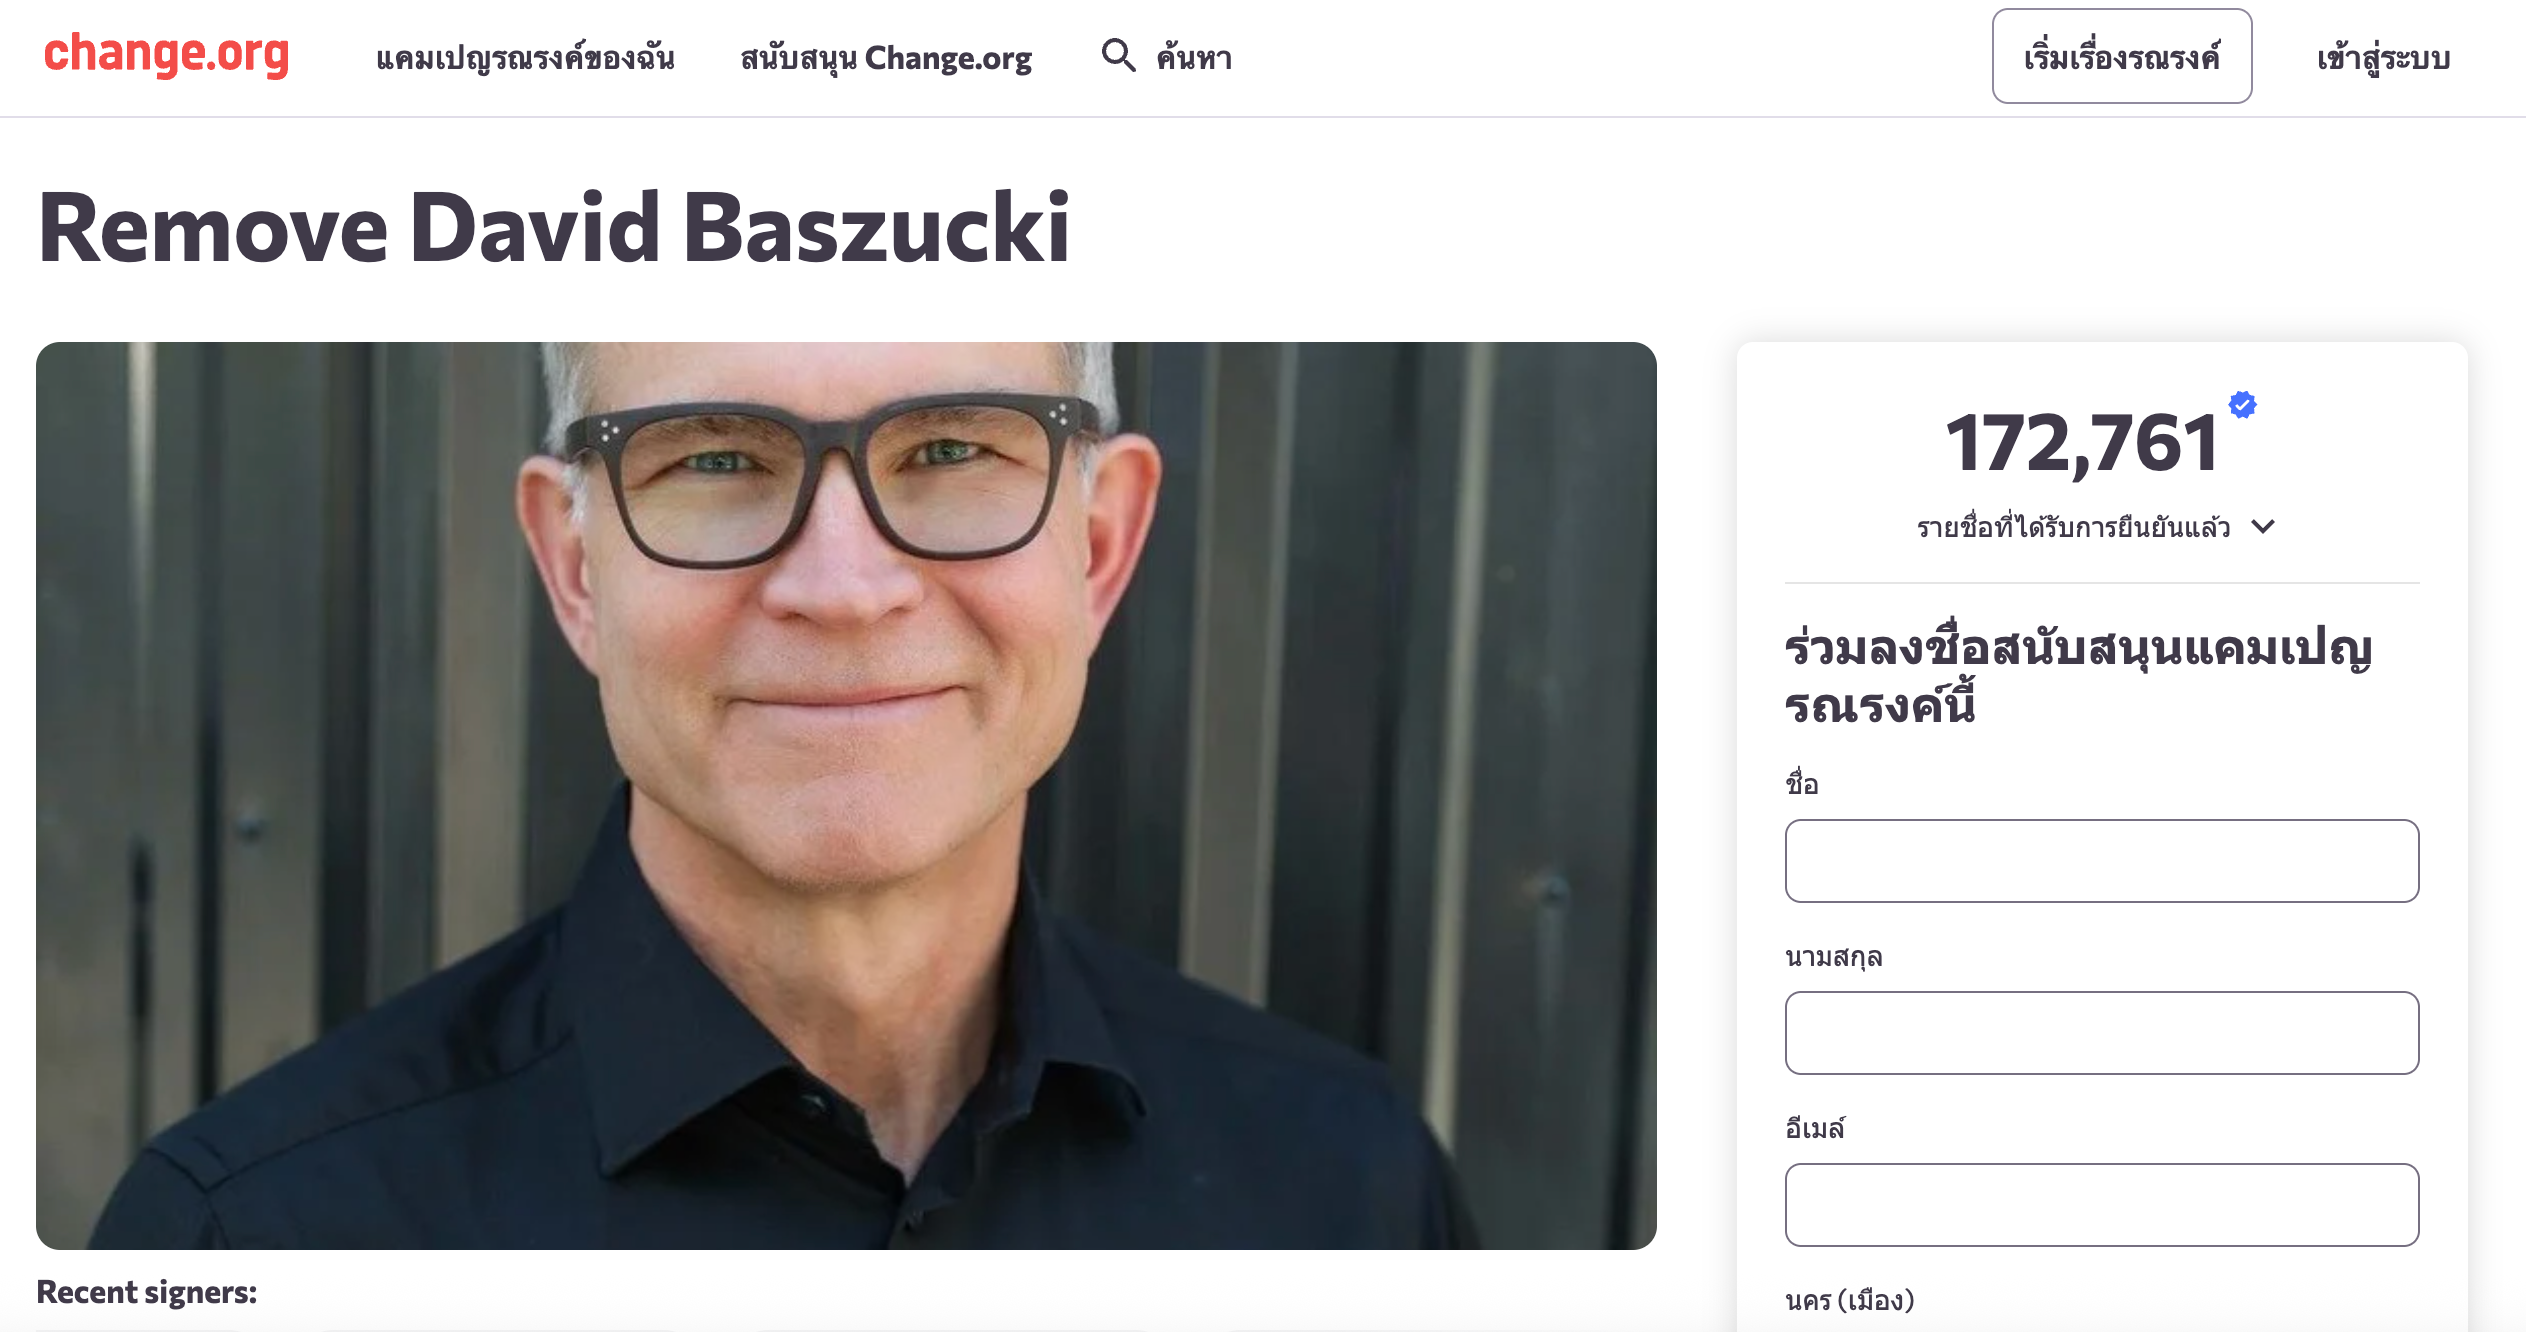Image resolution: width=2526 pixels, height=1332 pixels.
Task: Click the Recent signers label
Action: point(147,1292)
